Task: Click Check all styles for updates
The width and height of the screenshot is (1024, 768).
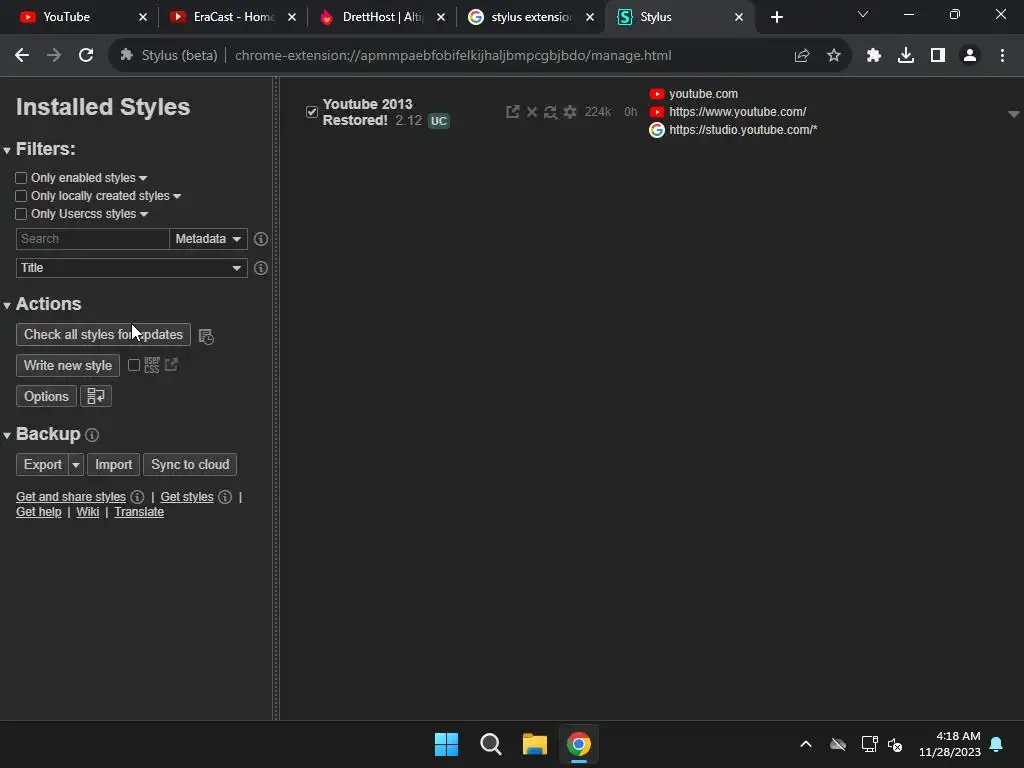Action: tap(103, 334)
